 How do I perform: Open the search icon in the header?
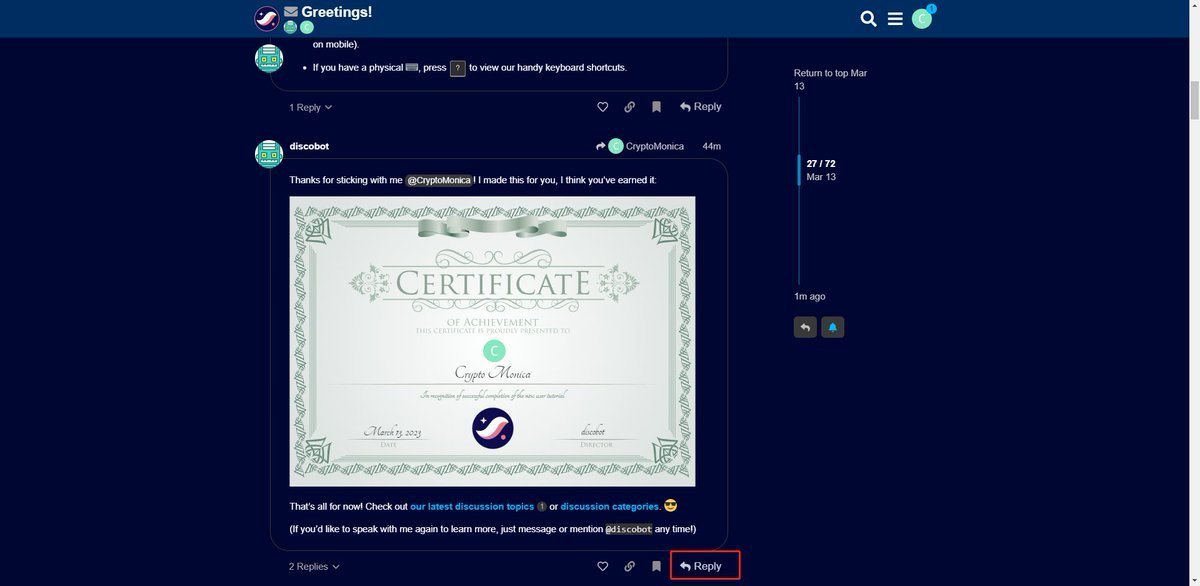[868, 19]
